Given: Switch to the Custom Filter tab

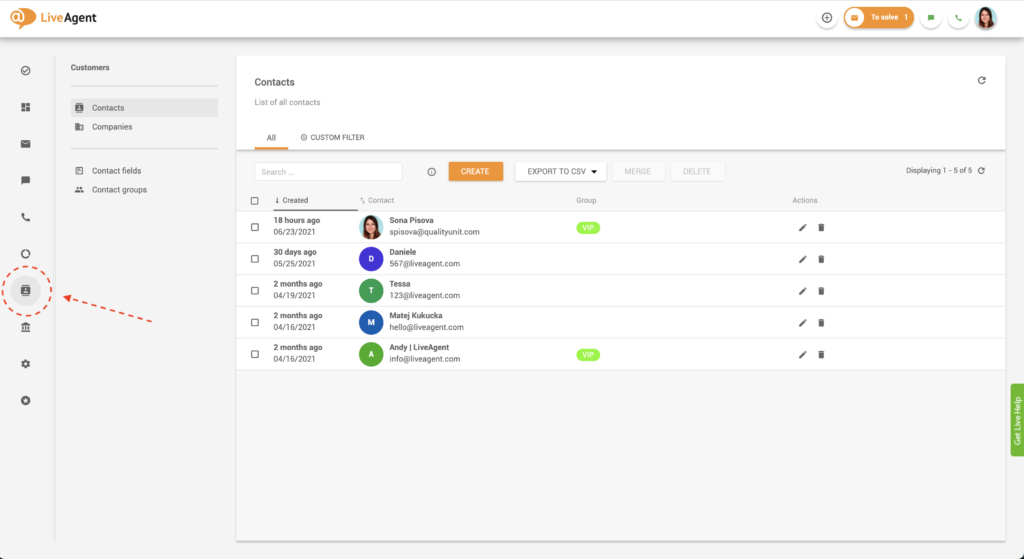Looking at the screenshot, I should [x=332, y=137].
